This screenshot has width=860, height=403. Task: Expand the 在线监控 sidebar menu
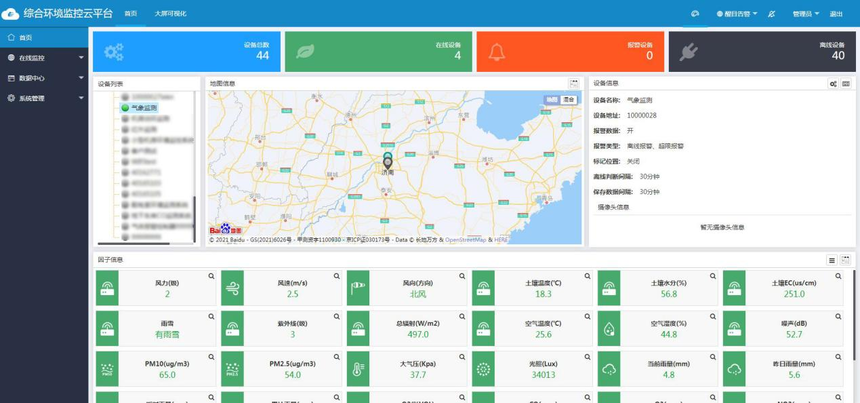click(x=44, y=58)
